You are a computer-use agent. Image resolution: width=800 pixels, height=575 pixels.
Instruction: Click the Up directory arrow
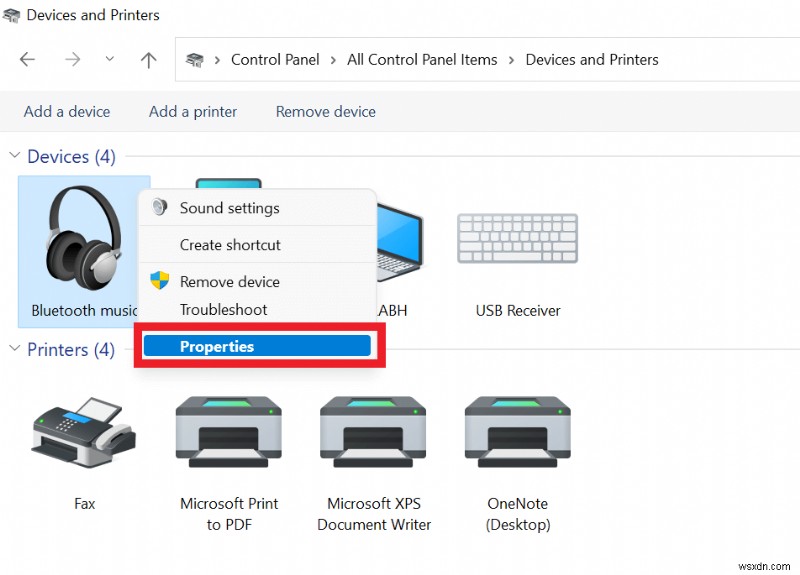click(149, 60)
